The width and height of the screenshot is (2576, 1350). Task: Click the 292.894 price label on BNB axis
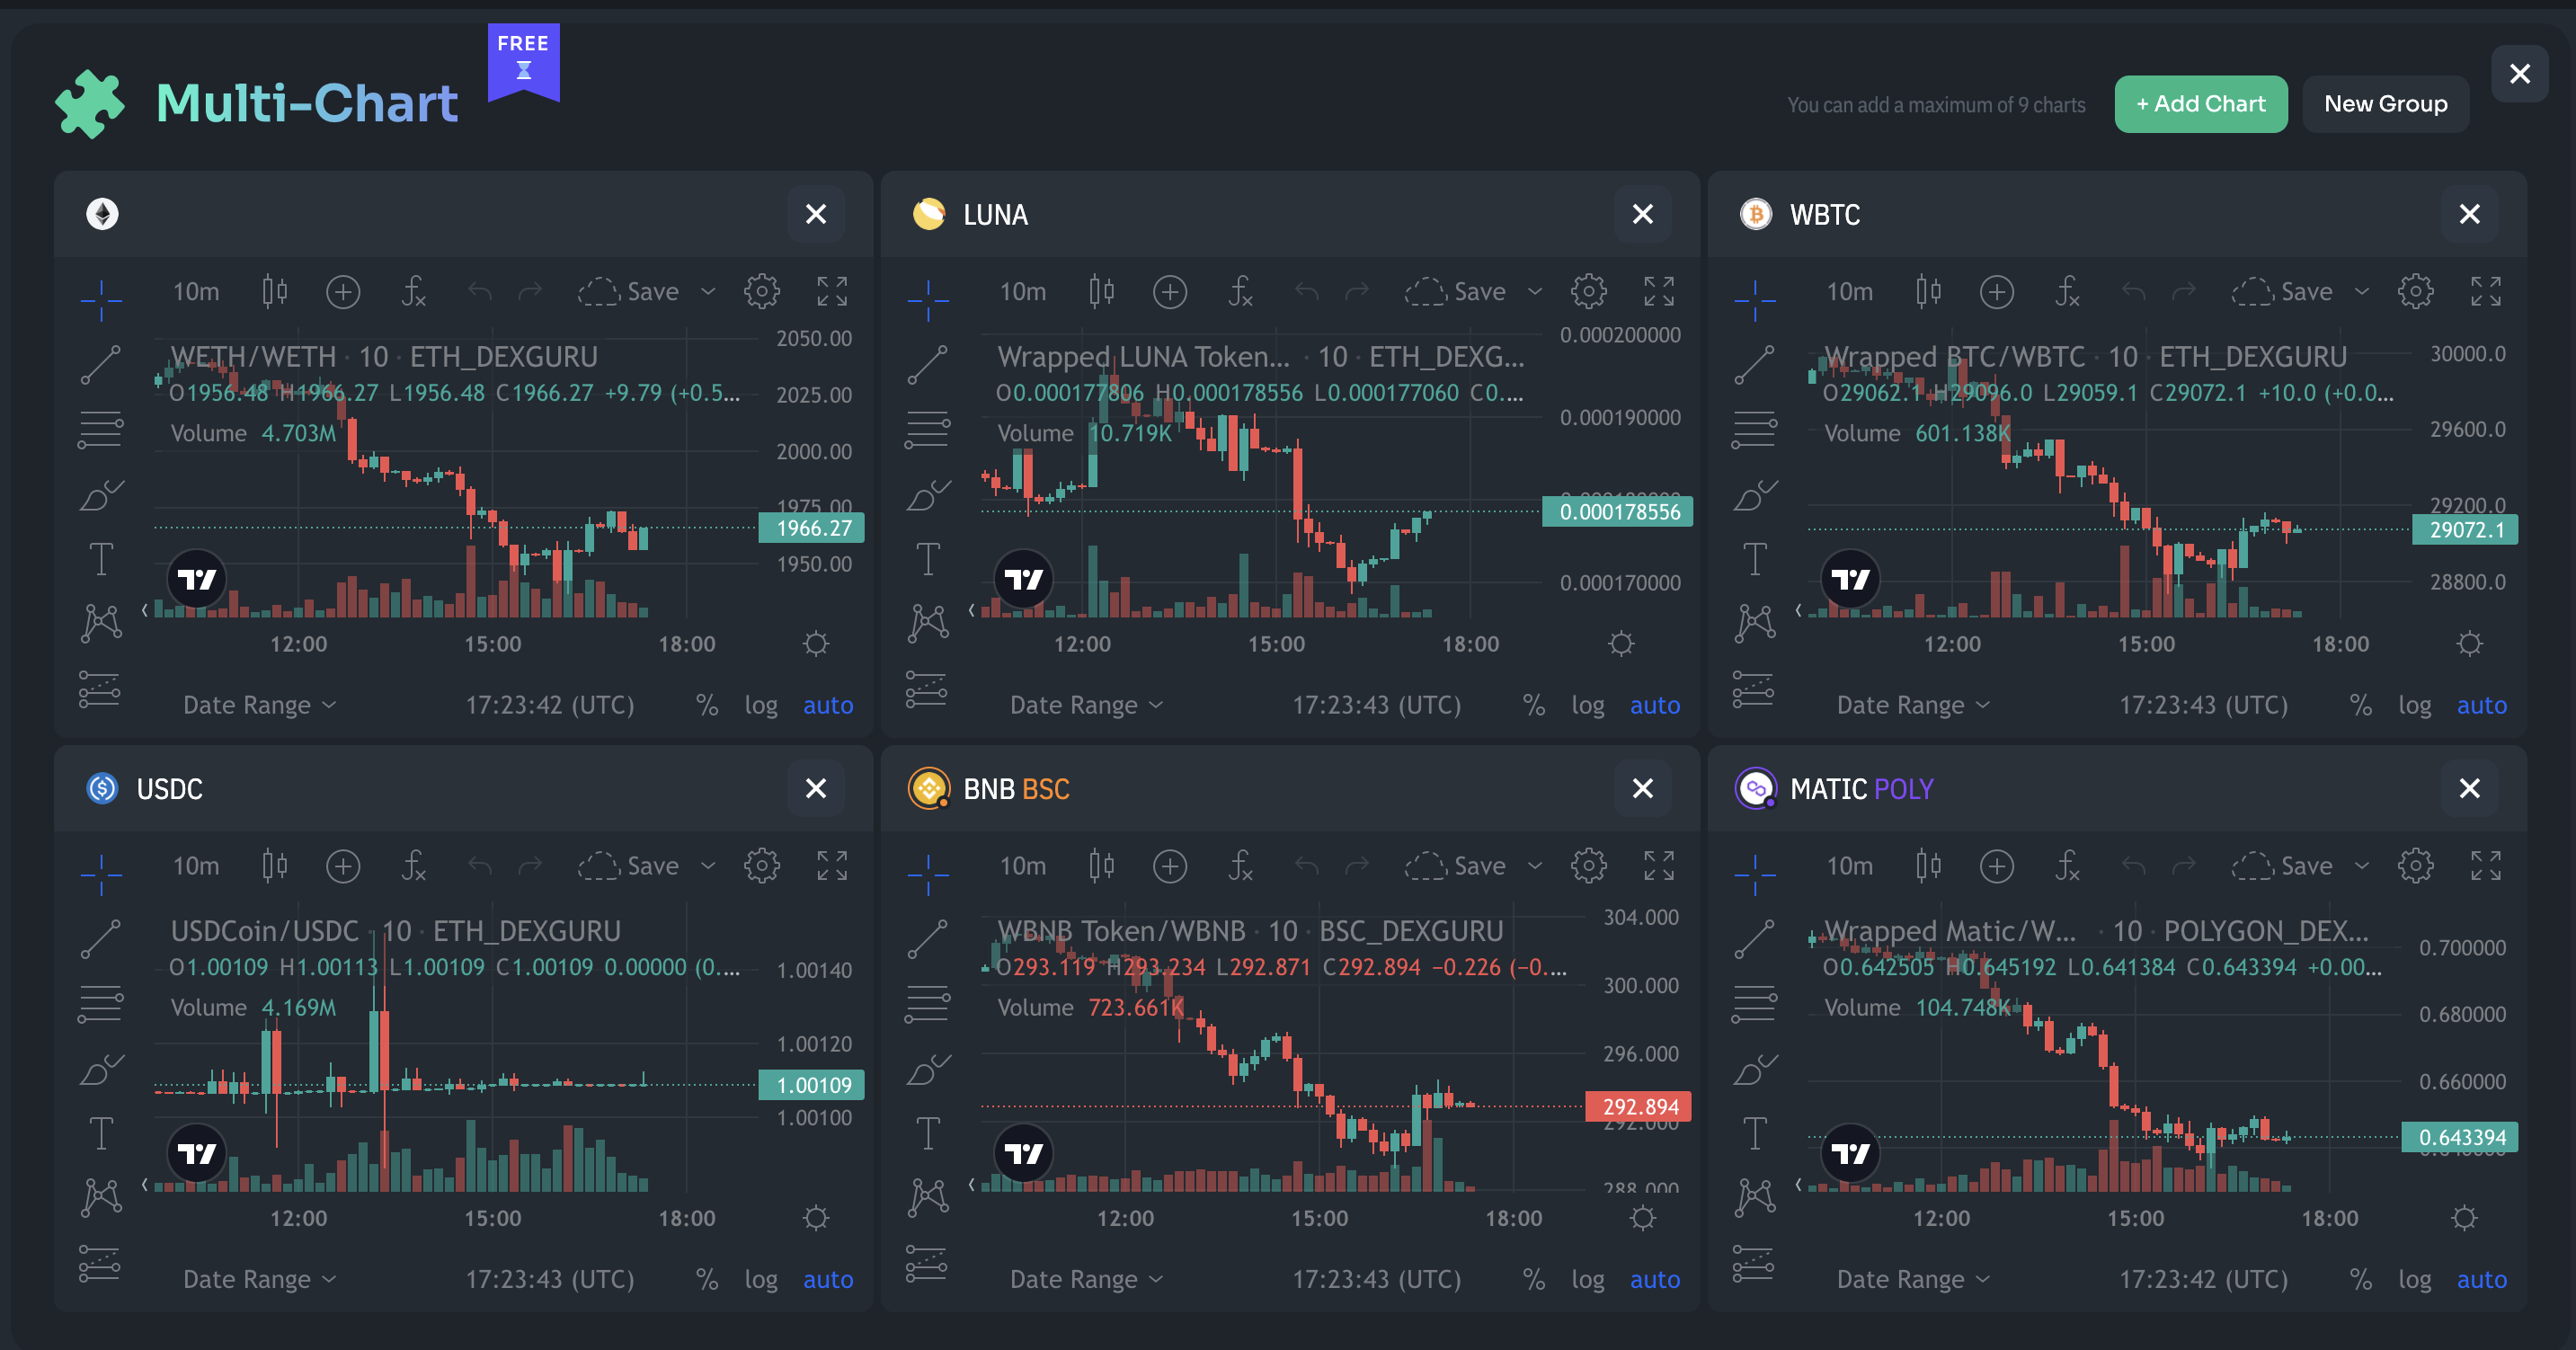(1639, 1106)
